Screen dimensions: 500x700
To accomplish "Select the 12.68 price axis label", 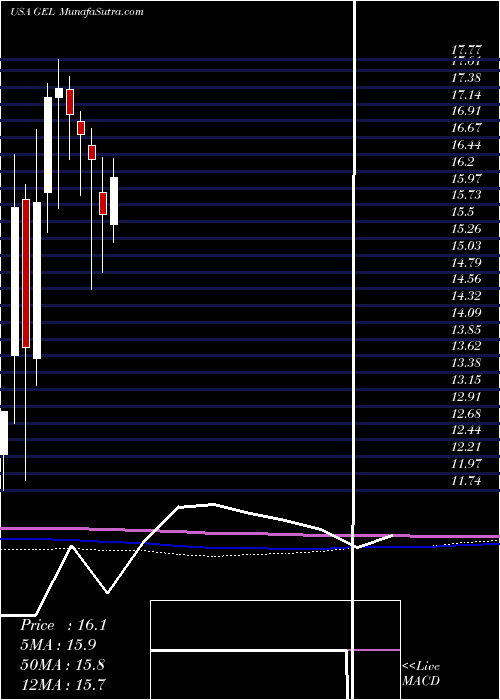I will (x=466, y=413).
